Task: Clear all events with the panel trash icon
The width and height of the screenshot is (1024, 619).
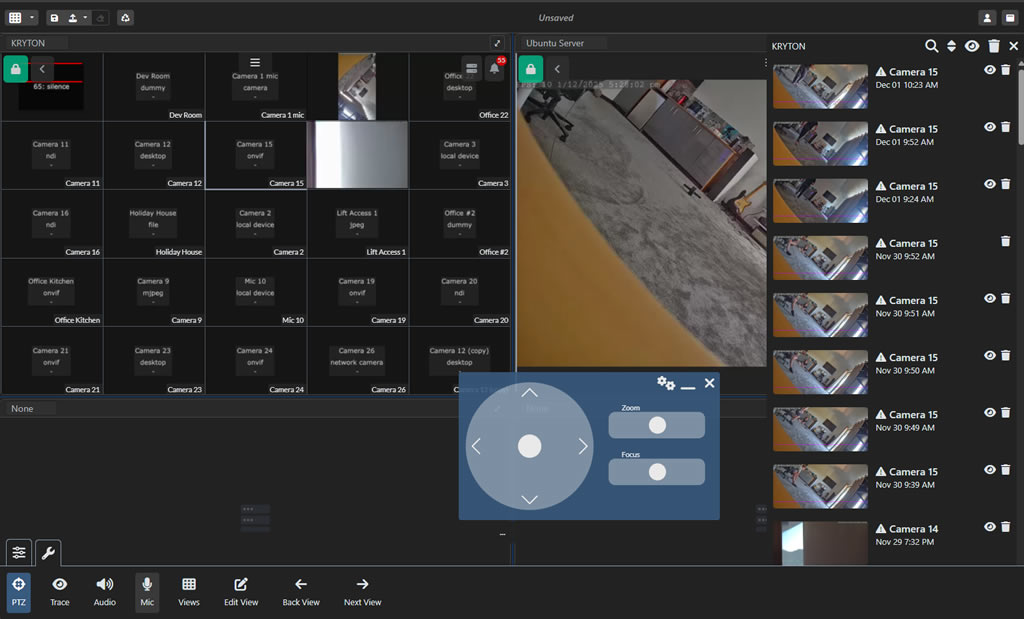Action: coord(992,46)
